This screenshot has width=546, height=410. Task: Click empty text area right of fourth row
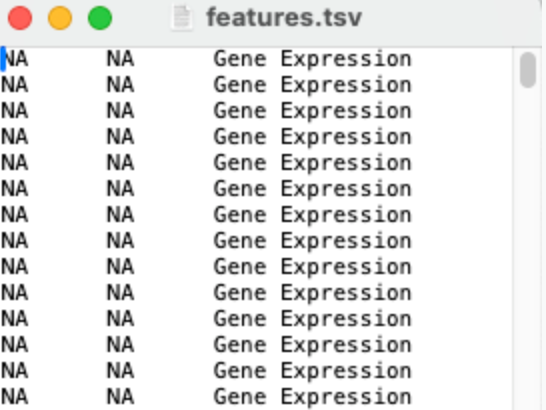(461, 137)
